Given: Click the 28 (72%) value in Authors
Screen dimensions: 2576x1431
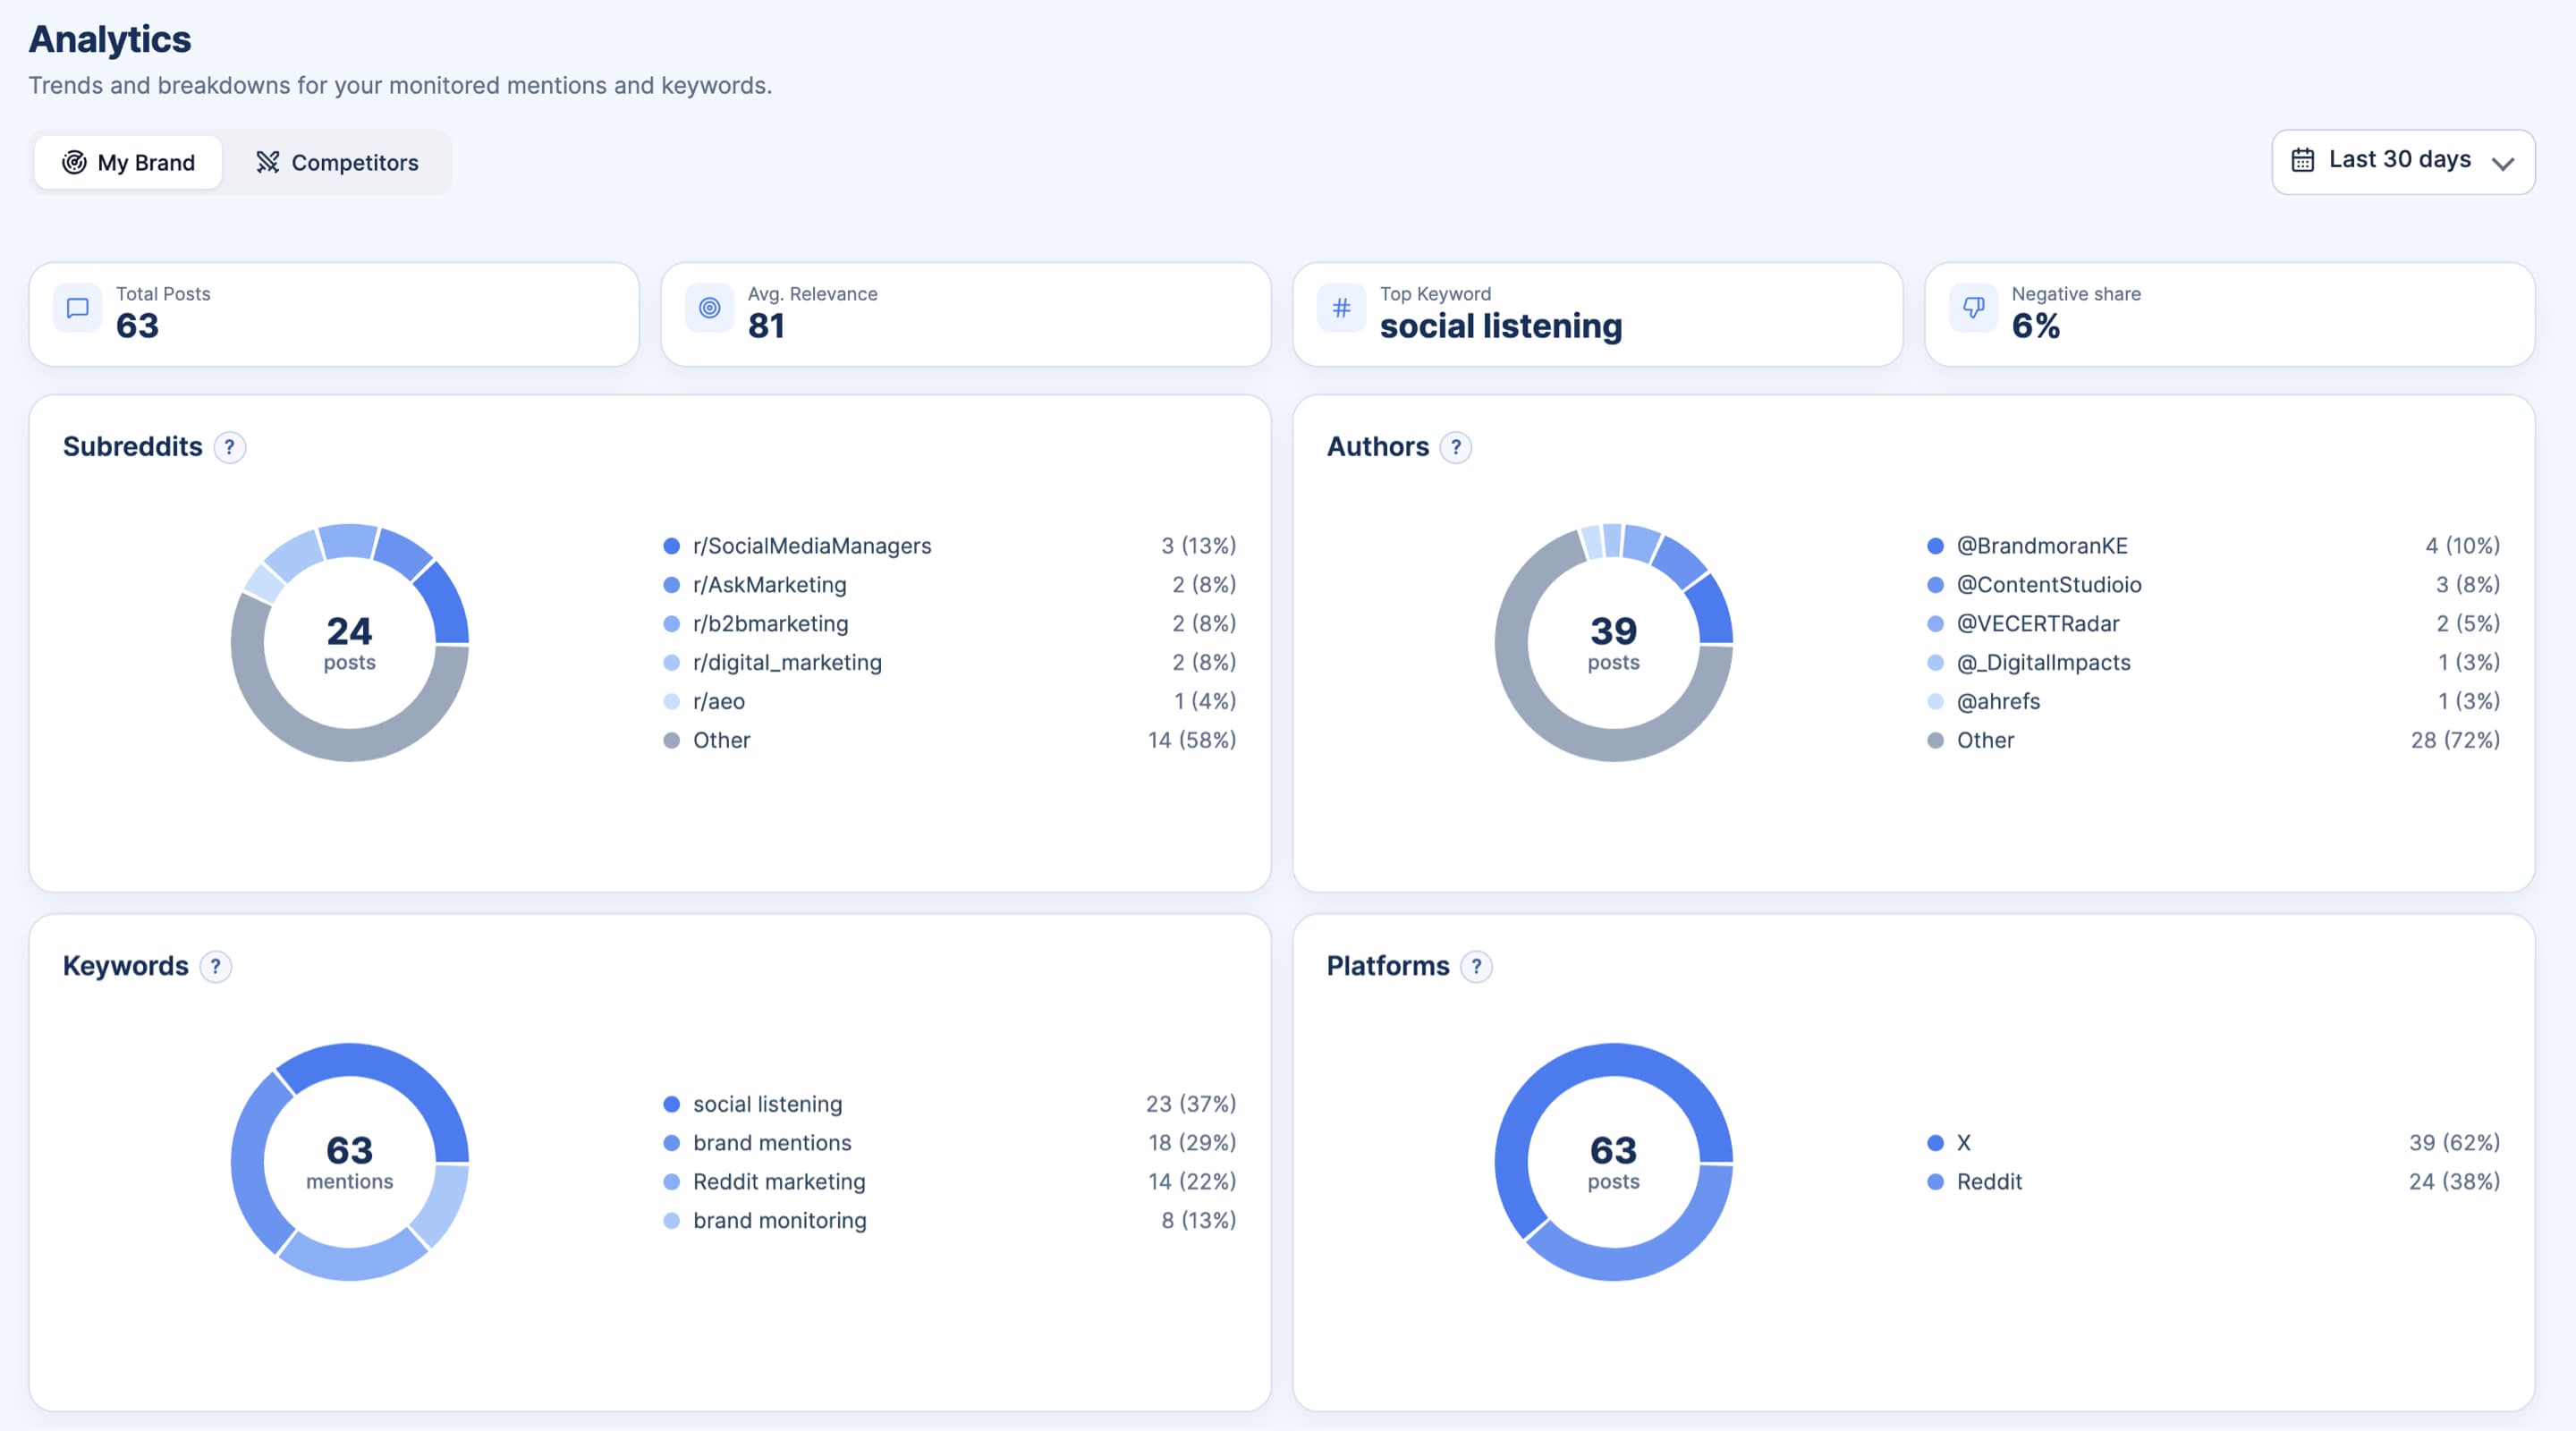Looking at the screenshot, I should (x=2455, y=741).
